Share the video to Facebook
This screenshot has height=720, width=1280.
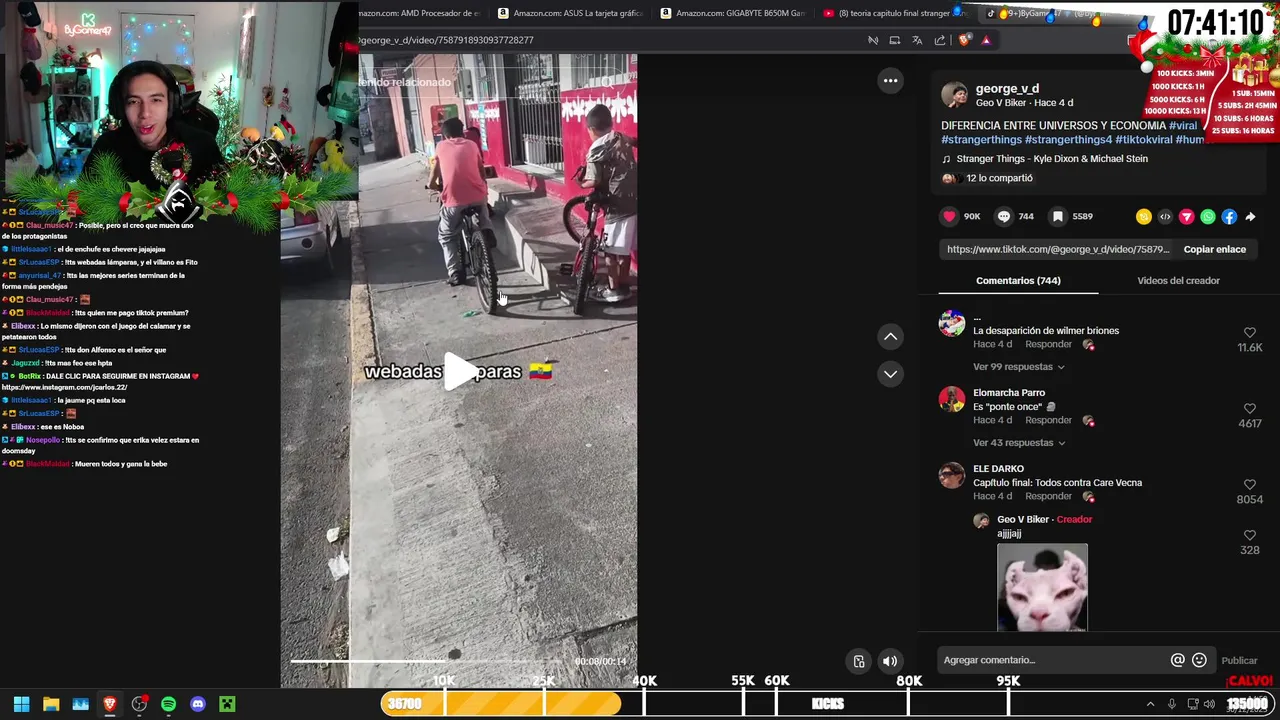(x=1229, y=216)
